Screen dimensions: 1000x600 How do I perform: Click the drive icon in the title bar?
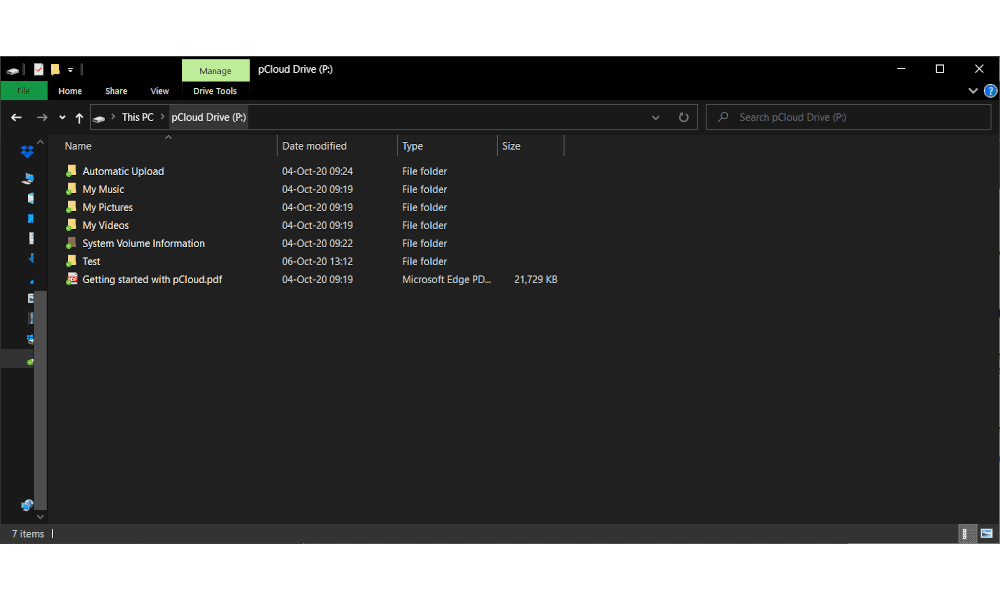pos(12,70)
